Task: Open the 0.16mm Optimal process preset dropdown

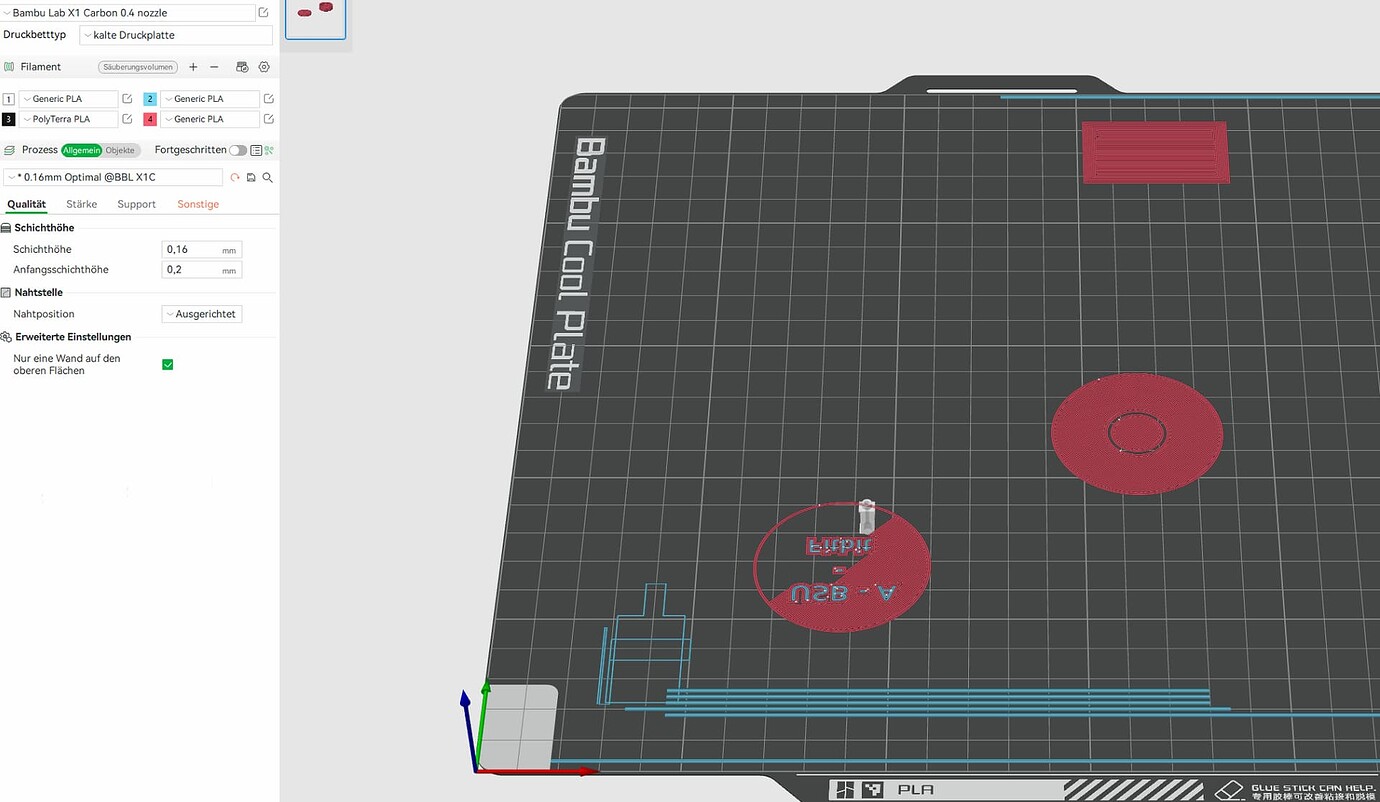Action: [x=113, y=177]
